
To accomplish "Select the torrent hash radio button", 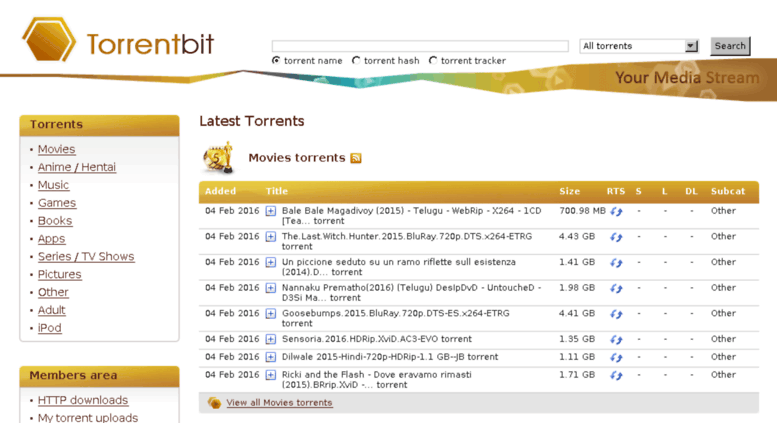I will coord(356,60).
